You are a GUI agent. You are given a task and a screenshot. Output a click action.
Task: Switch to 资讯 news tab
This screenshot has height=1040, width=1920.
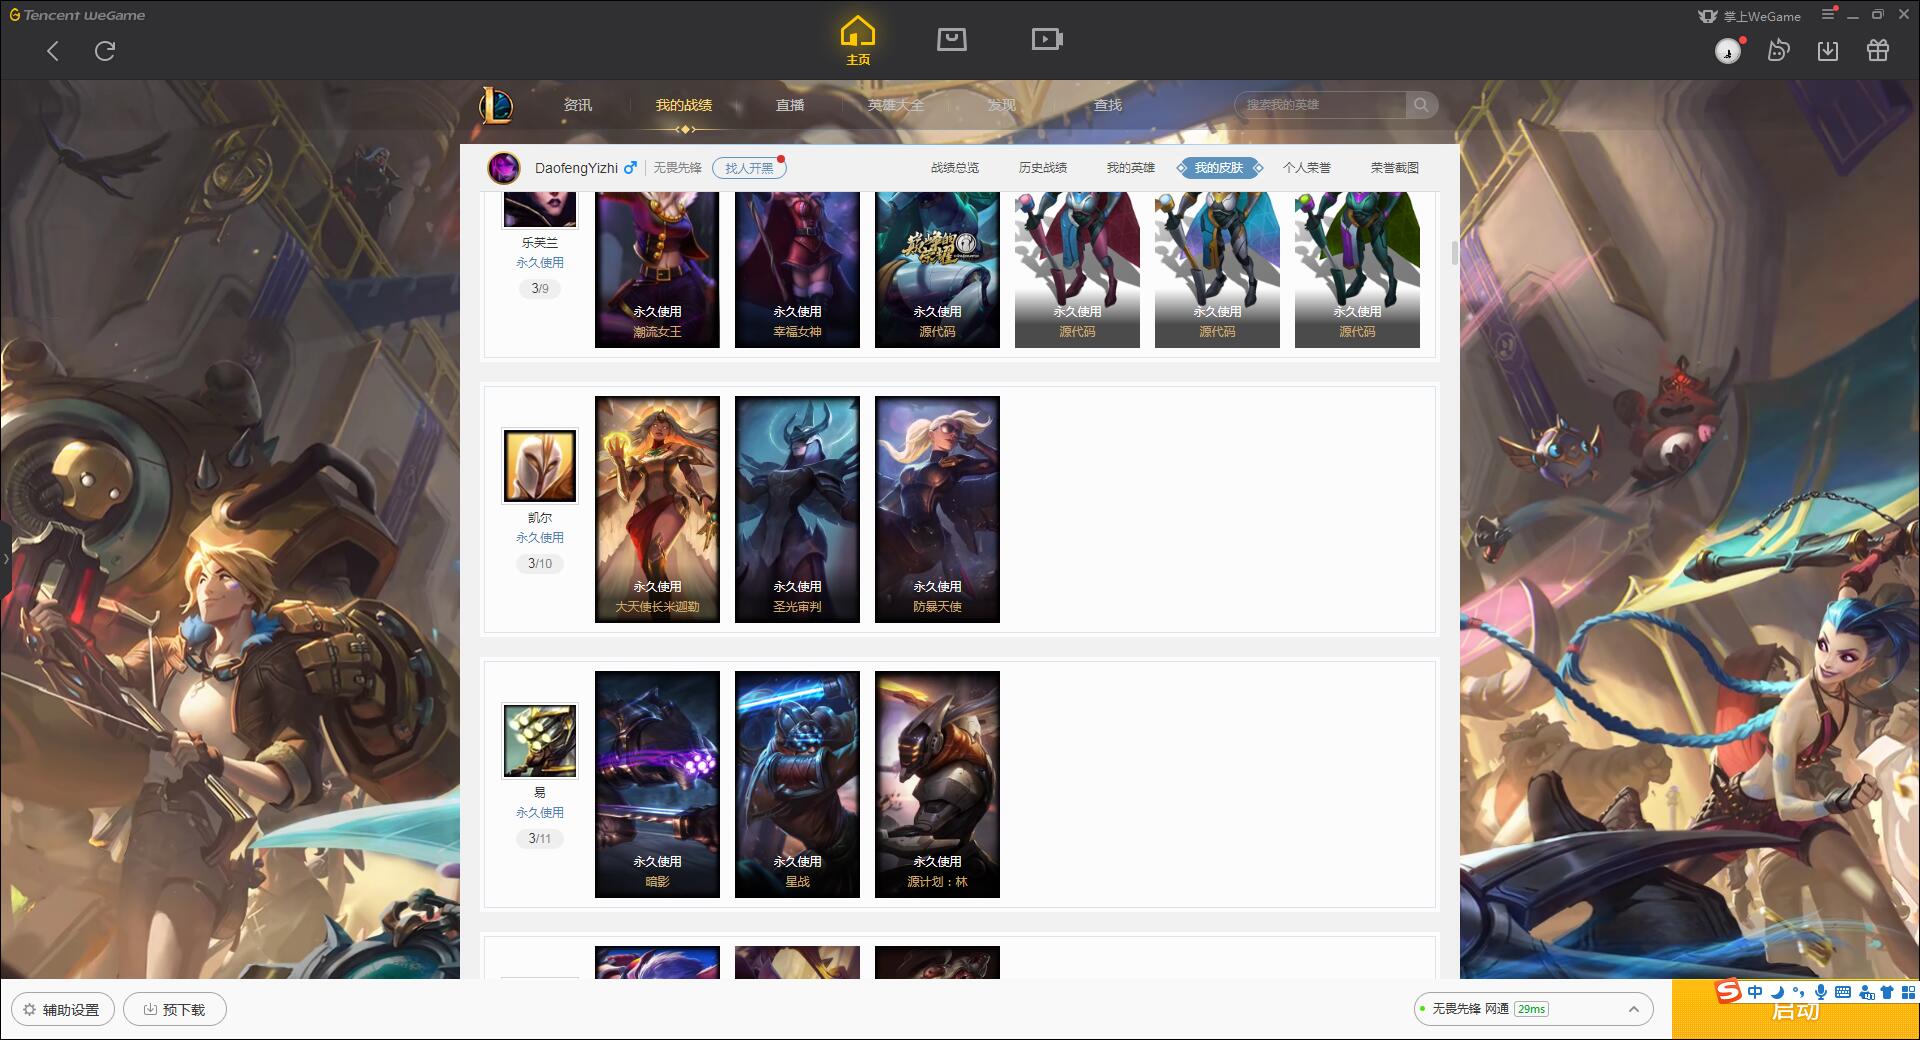click(x=578, y=105)
